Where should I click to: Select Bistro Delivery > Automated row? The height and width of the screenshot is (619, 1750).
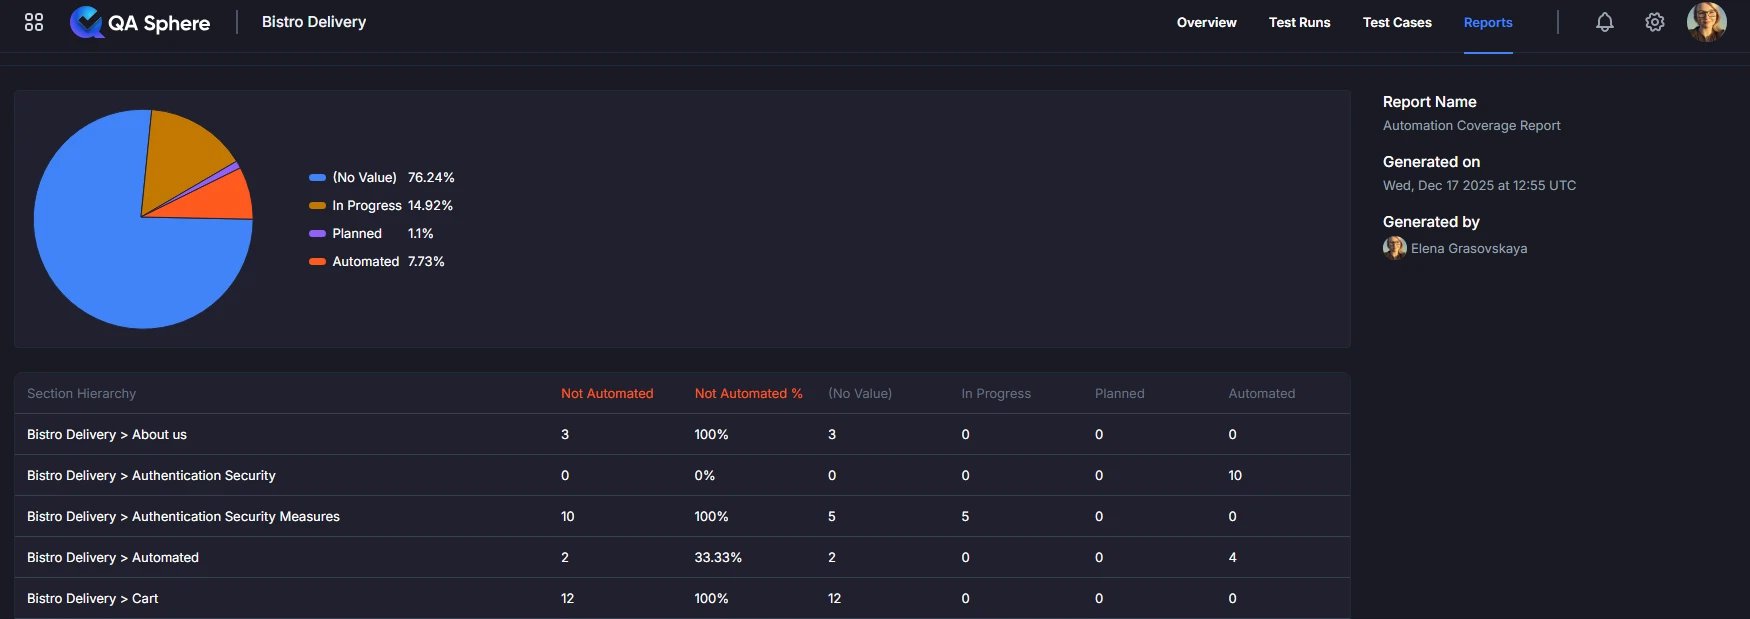682,557
